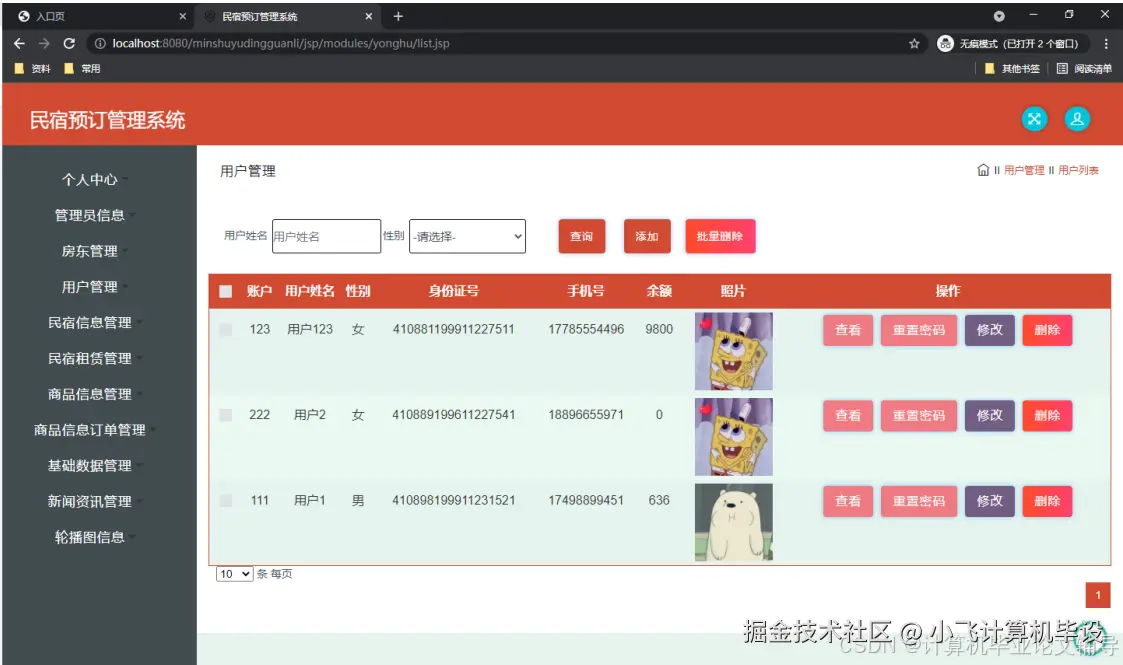The image size is (1123, 665).
Task: Toggle the fullscreen arrows icon in header
Action: click(1035, 118)
